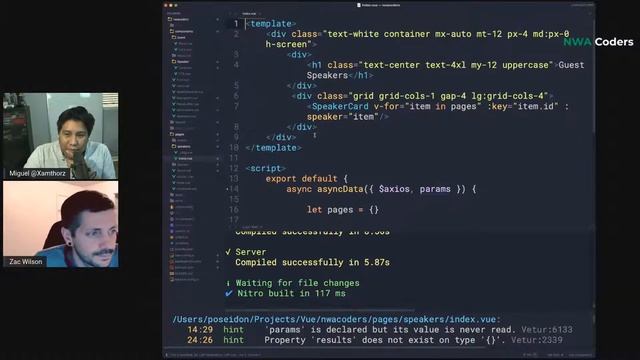
Task: Click line number 12 in the gutter
Action: (234, 168)
